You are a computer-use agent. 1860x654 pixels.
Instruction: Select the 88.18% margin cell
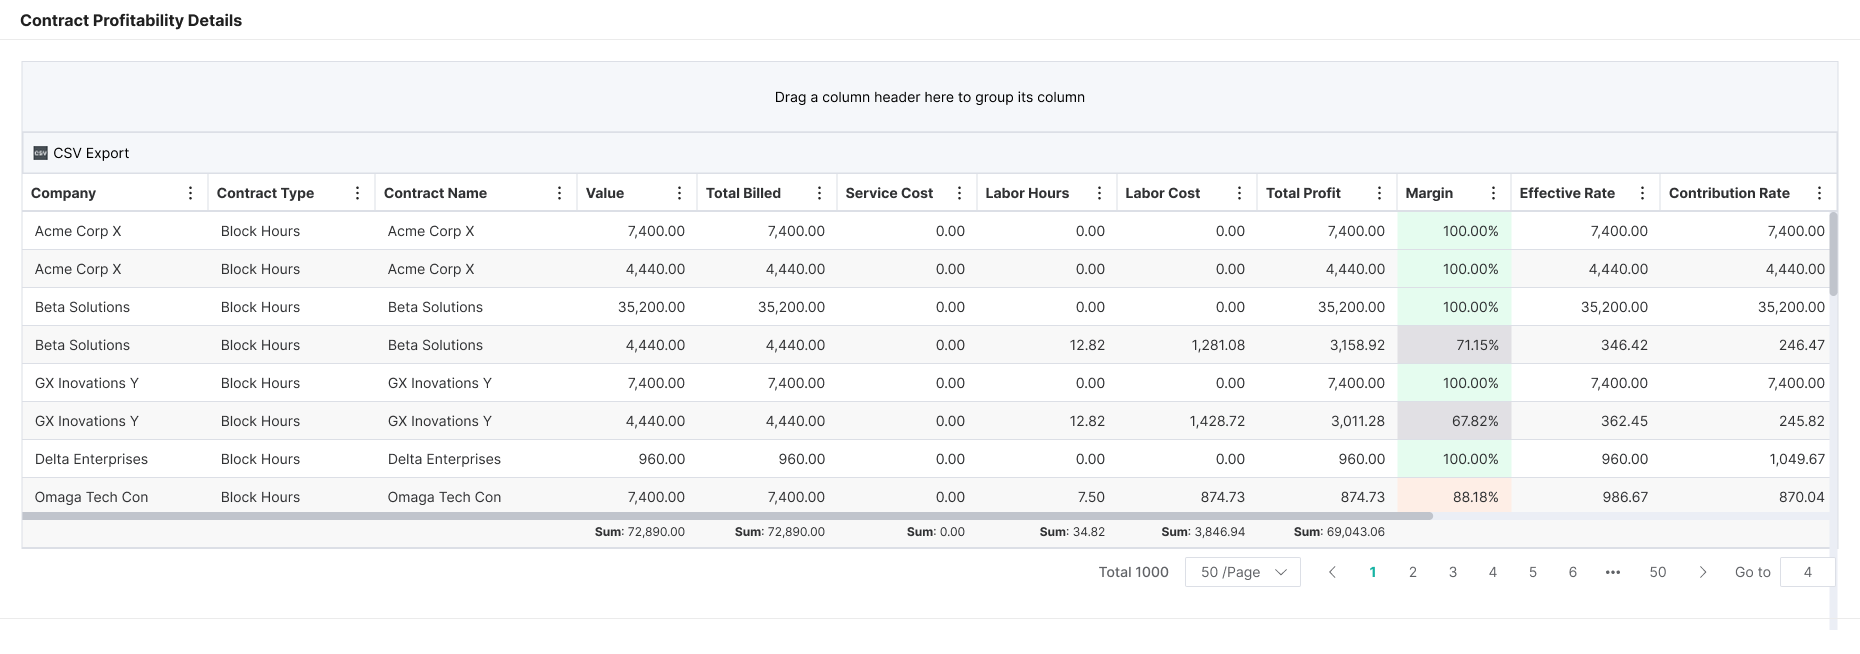(1454, 497)
